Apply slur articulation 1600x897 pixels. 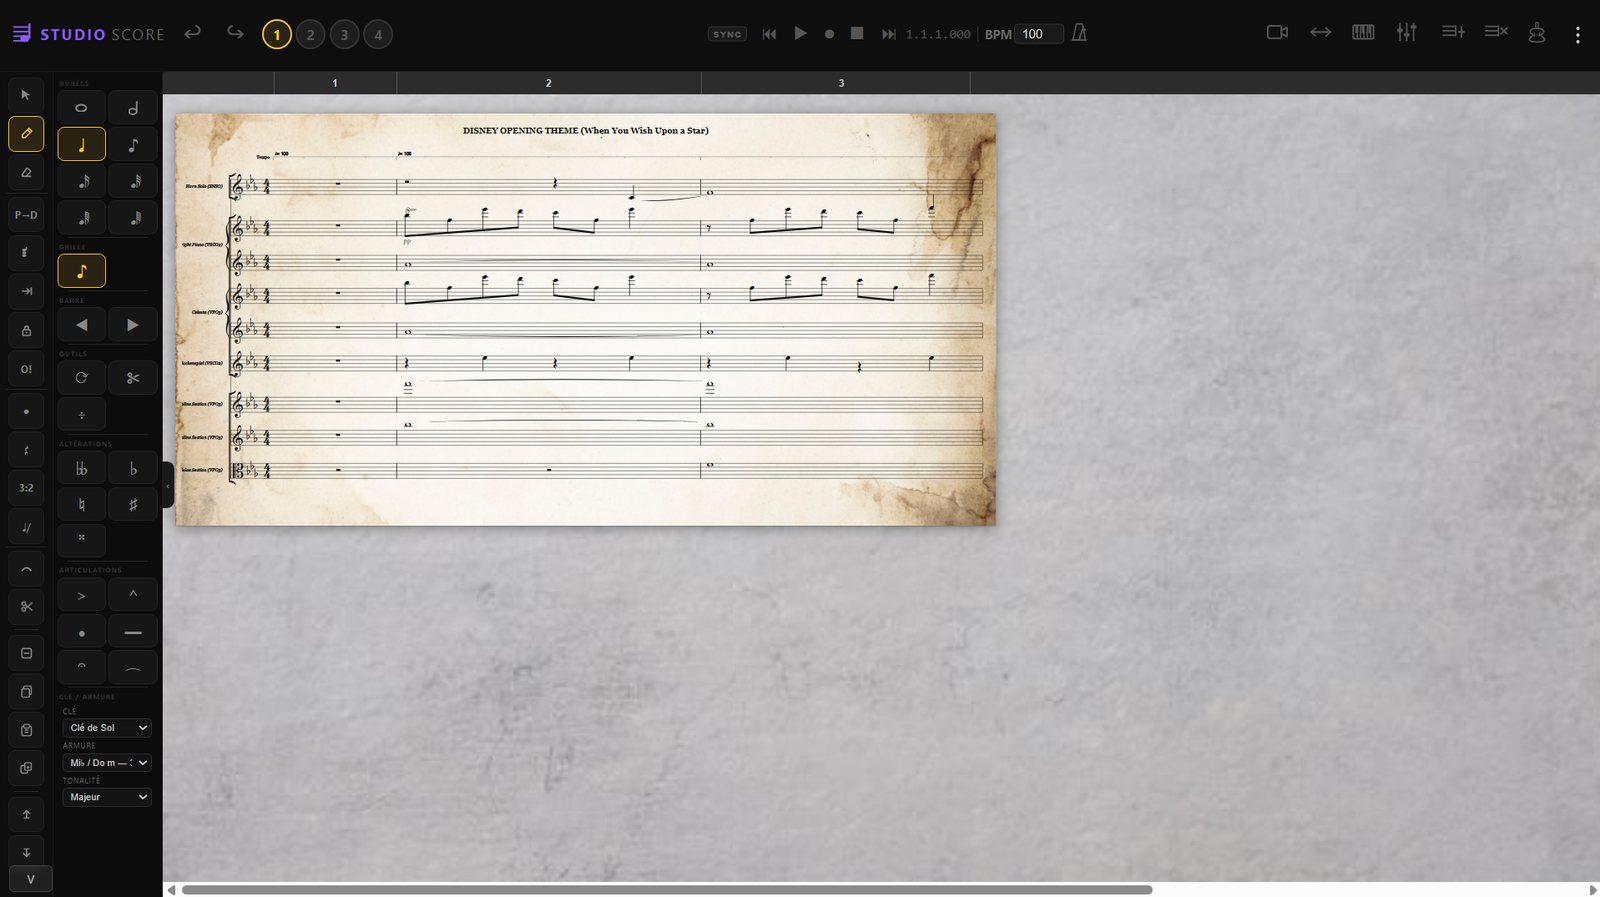point(133,667)
